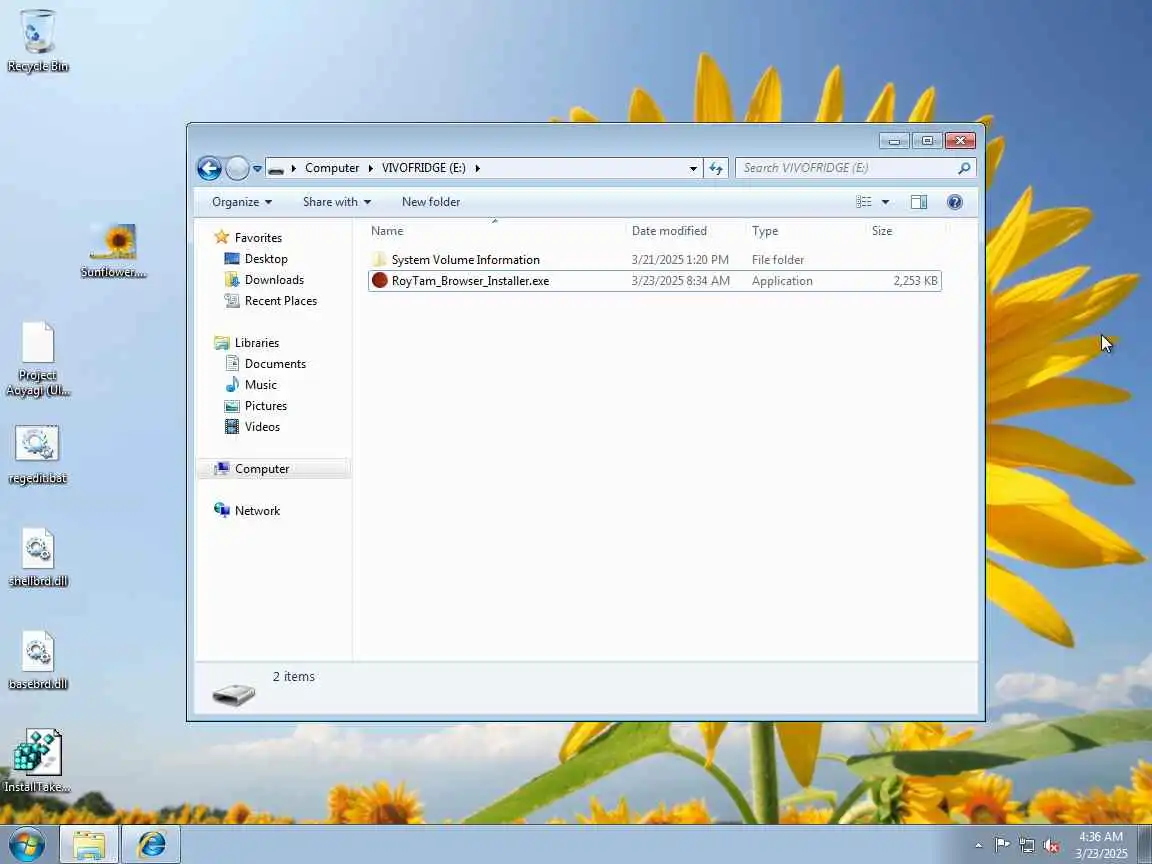Image resolution: width=1152 pixels, height=864 pixels.
Task: Click muted volume tray icon
Action: (x=1051, y=846)
